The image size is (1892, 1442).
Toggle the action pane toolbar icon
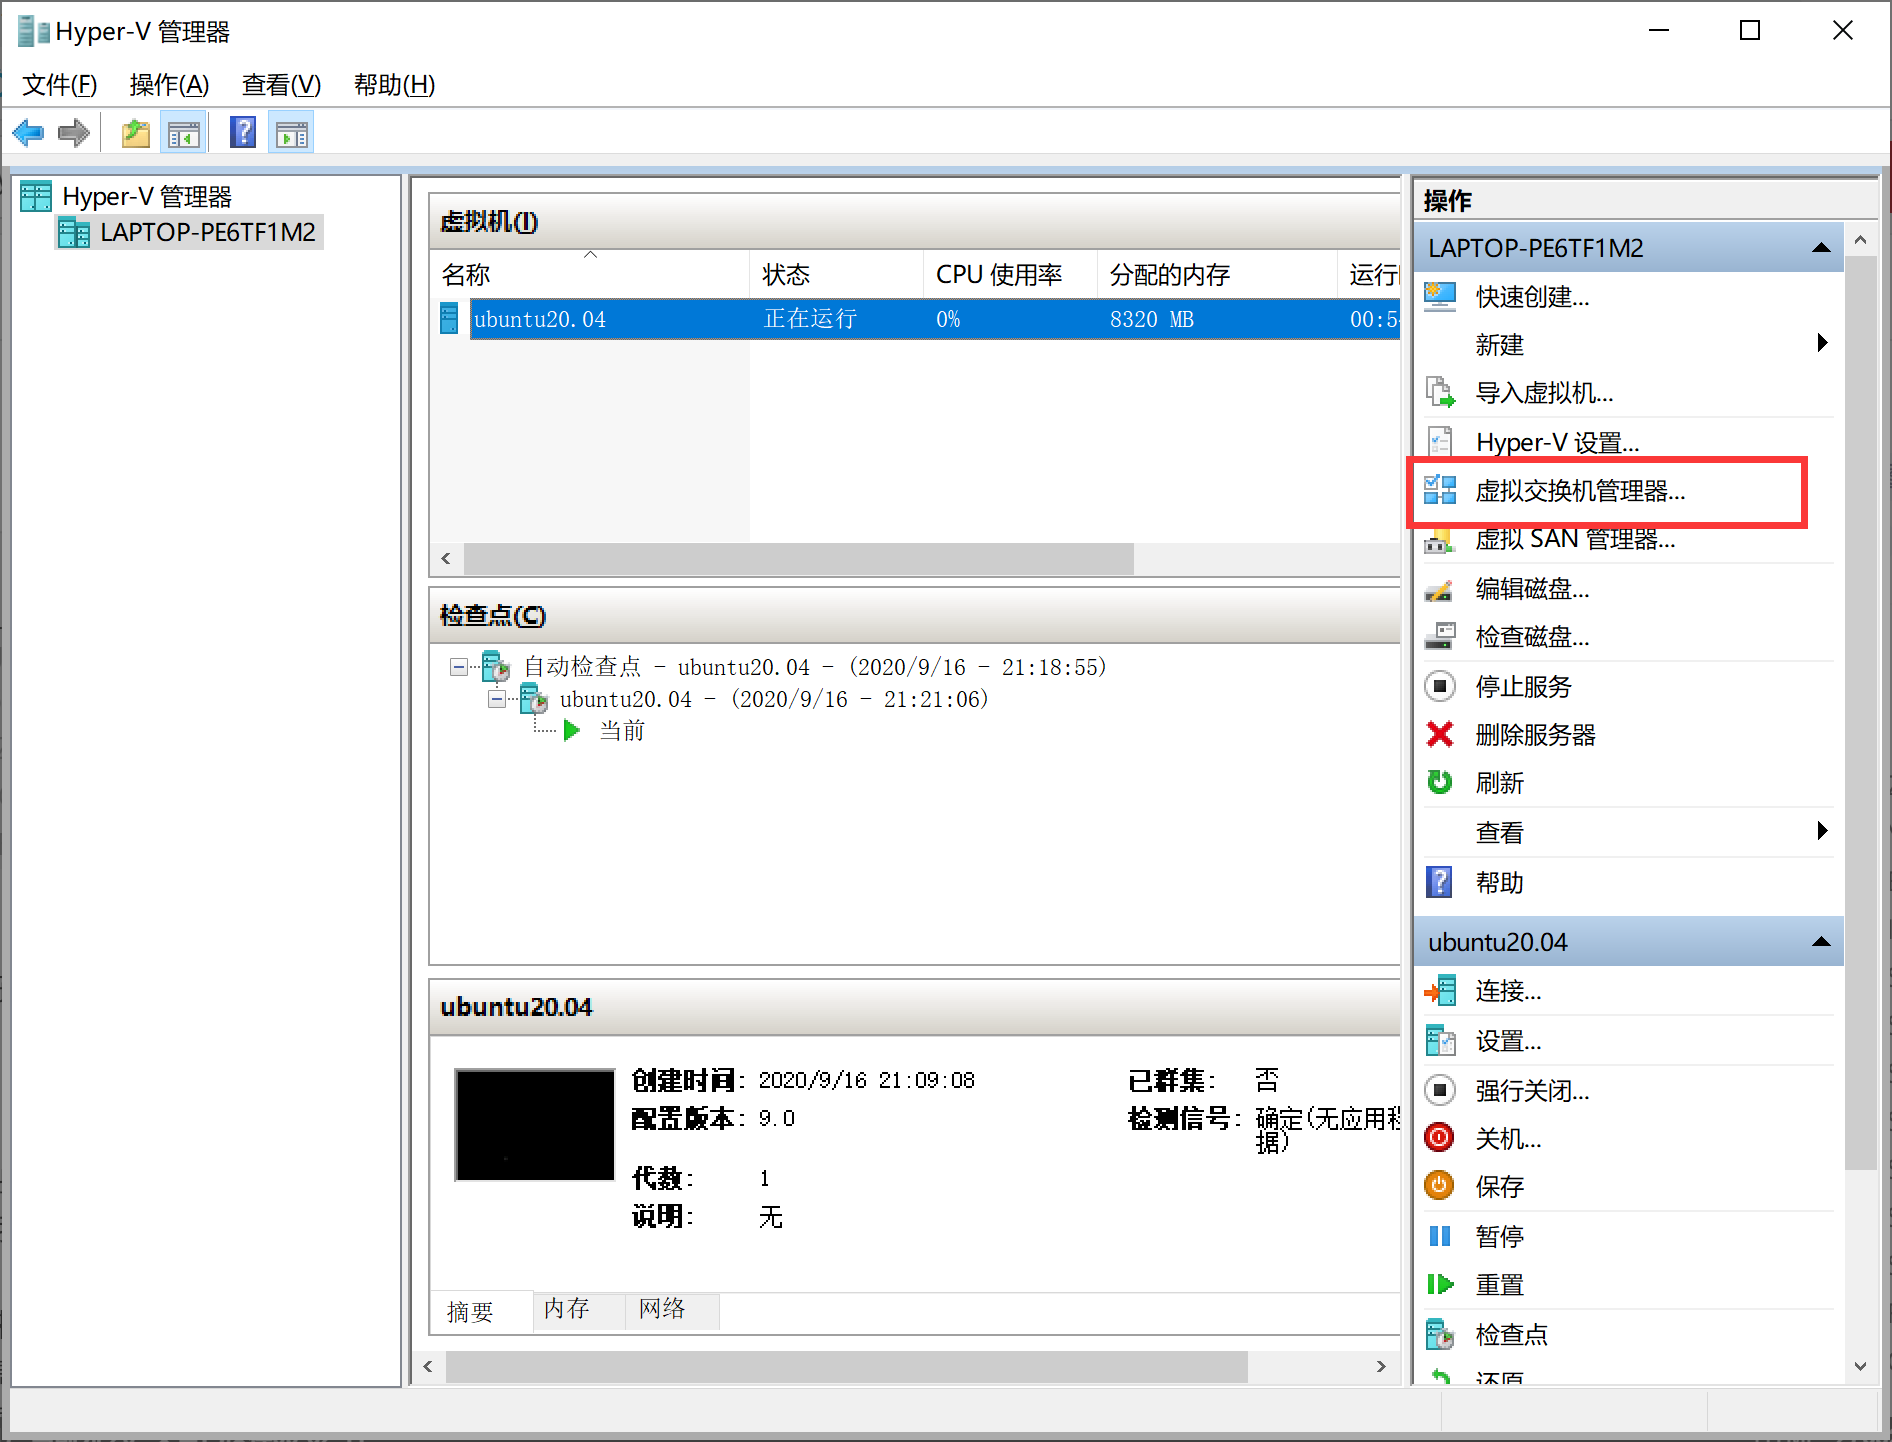coord(292,133)
